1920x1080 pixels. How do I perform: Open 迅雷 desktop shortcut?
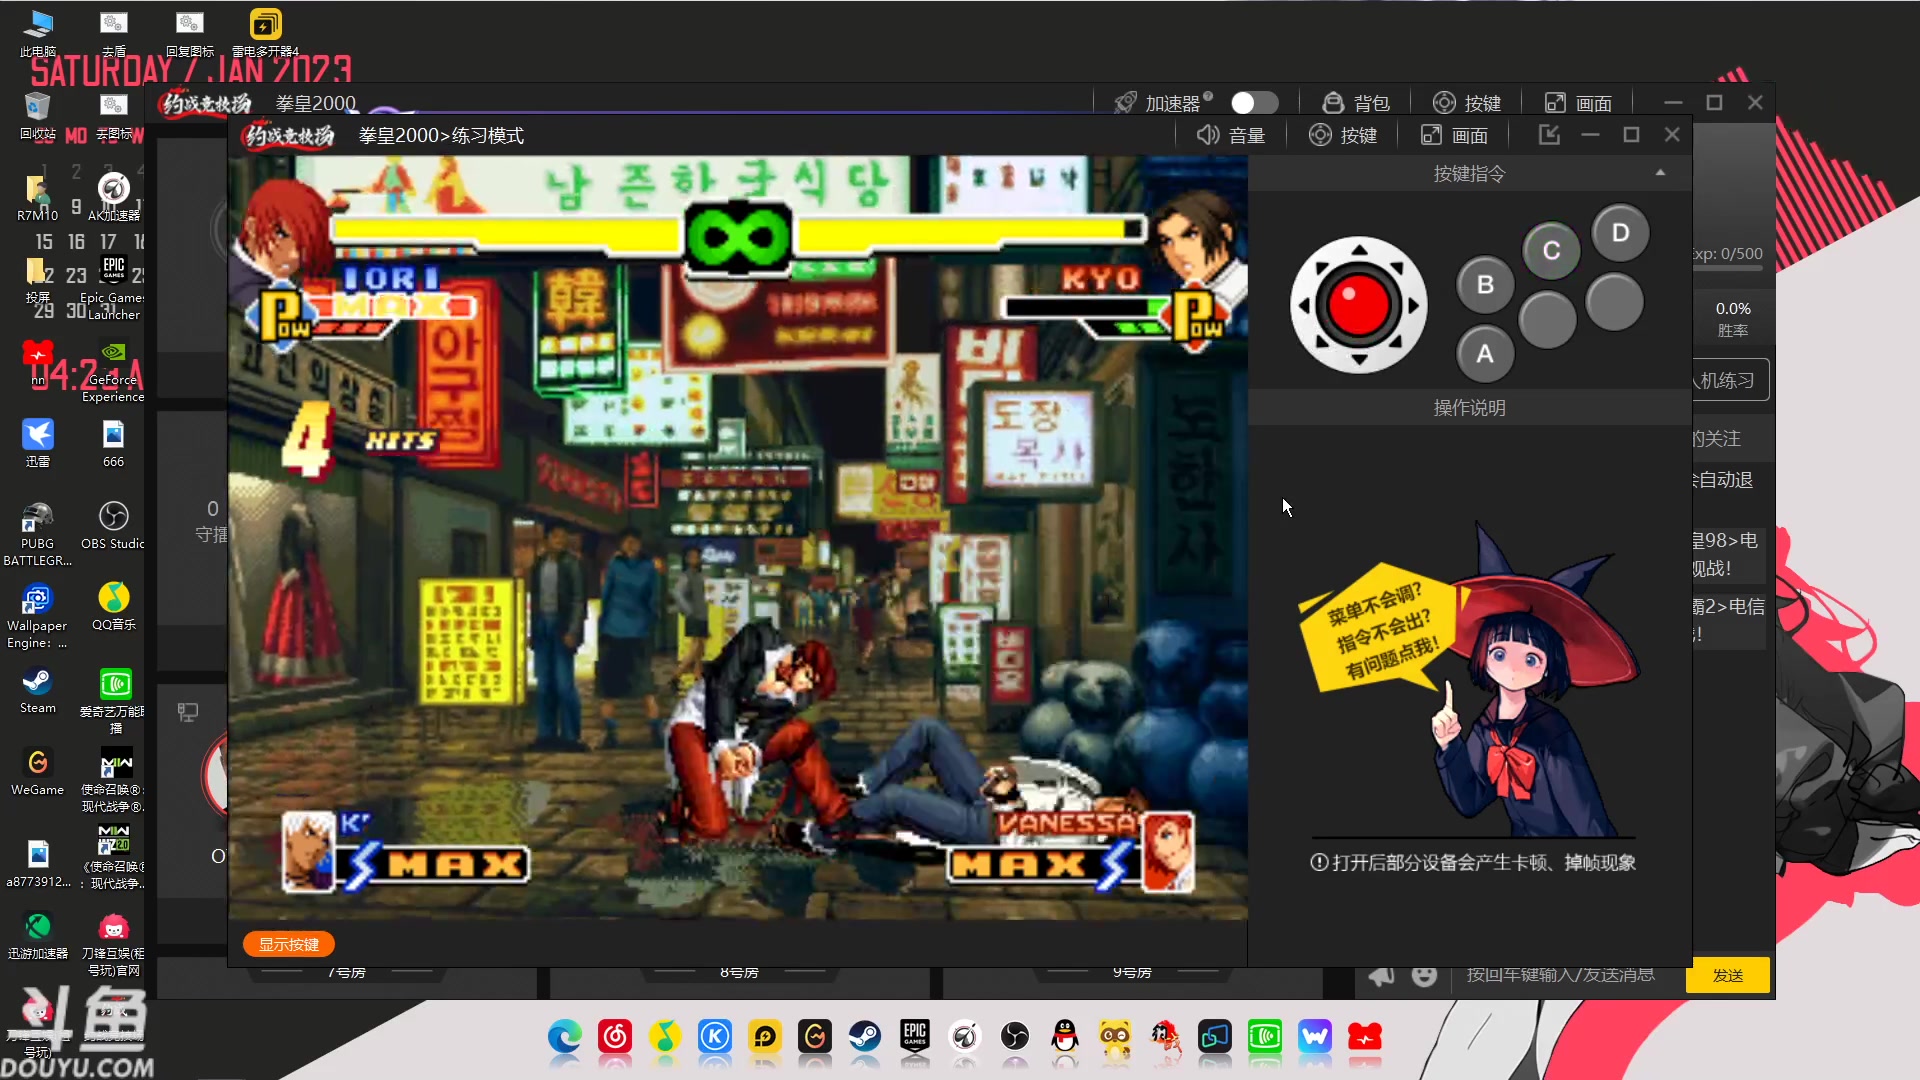click(x=38, y=443)
